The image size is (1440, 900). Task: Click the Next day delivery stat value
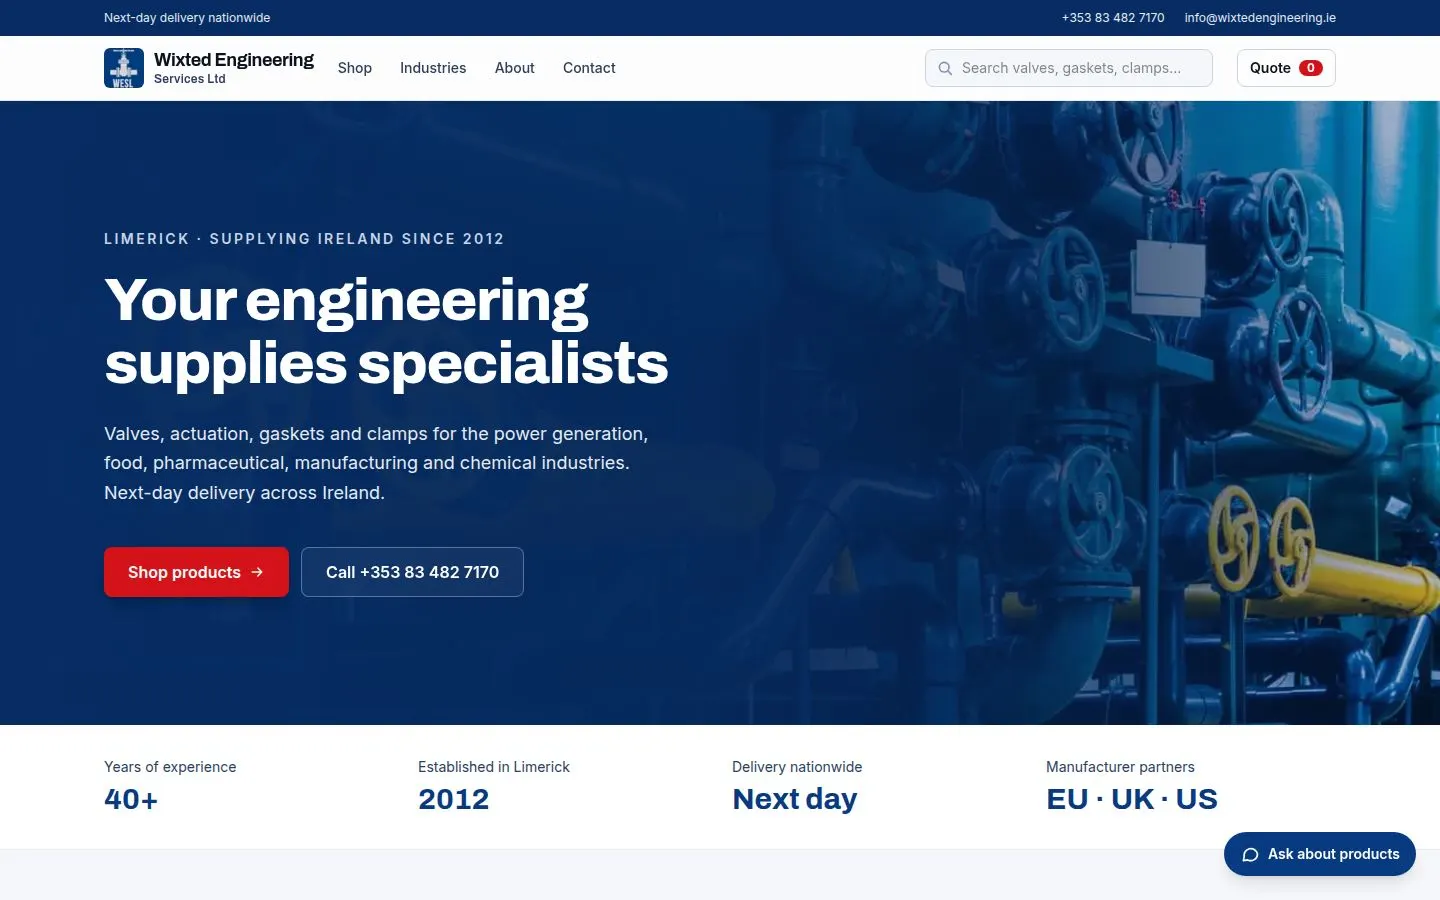point(795,799)
